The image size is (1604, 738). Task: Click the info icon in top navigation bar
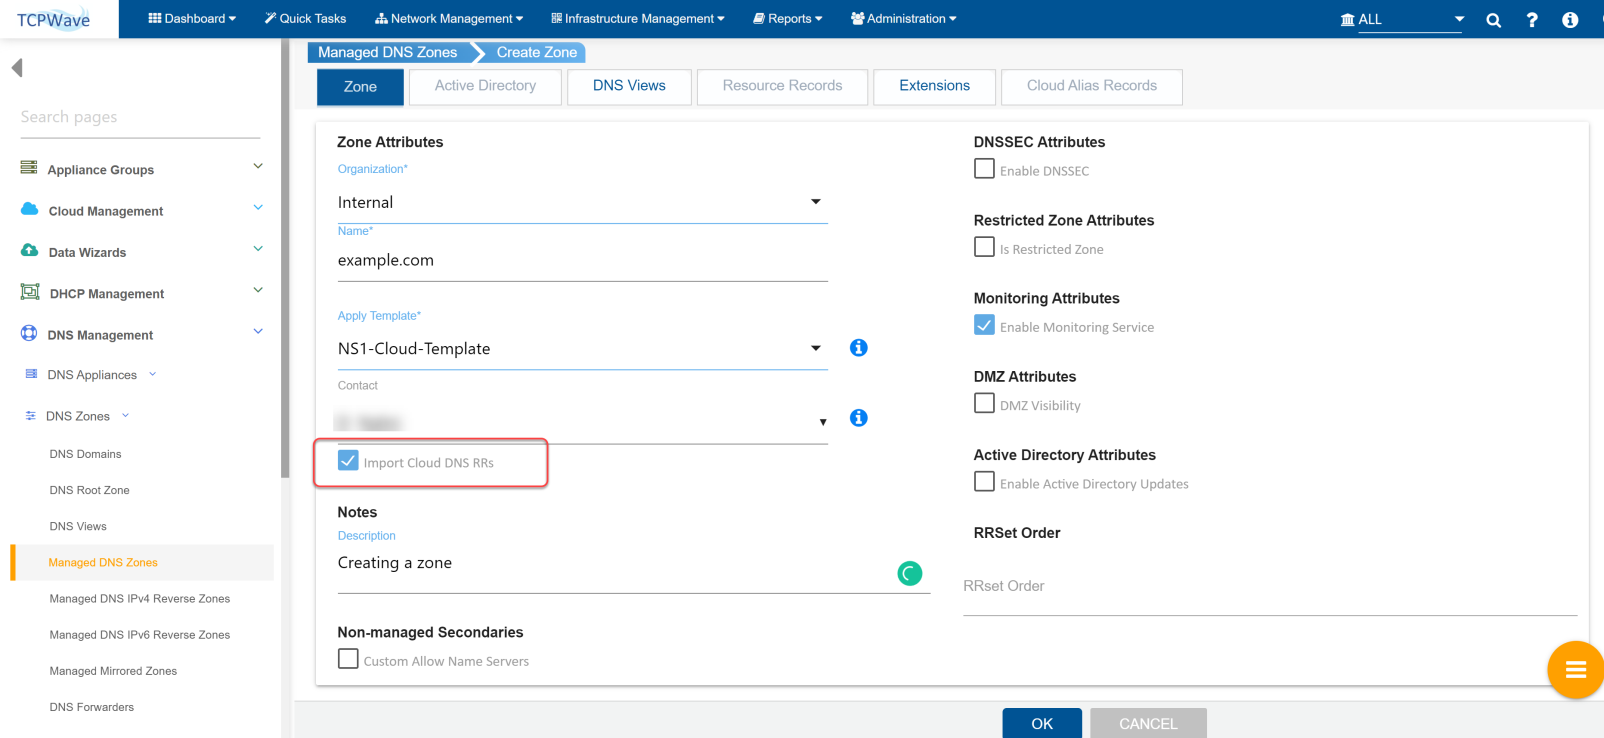click(x=1570, y=20)
